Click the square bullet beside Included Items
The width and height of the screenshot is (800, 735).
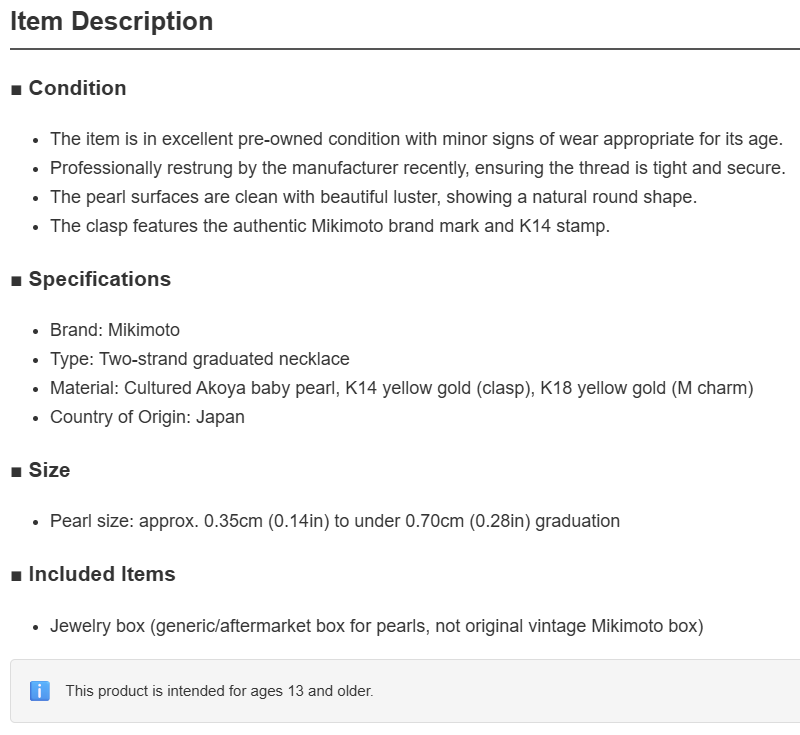[16, 576]
